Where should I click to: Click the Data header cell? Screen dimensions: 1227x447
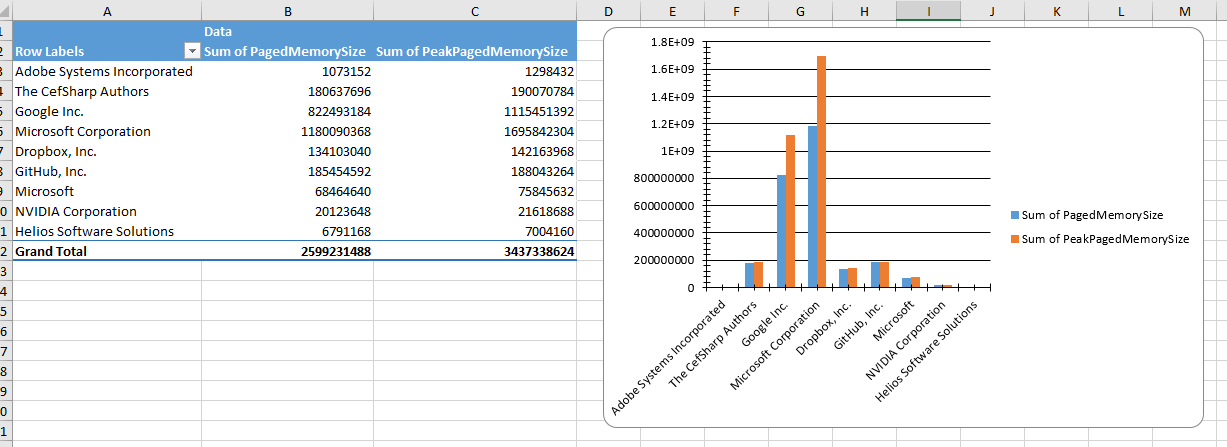coord(218,32)
